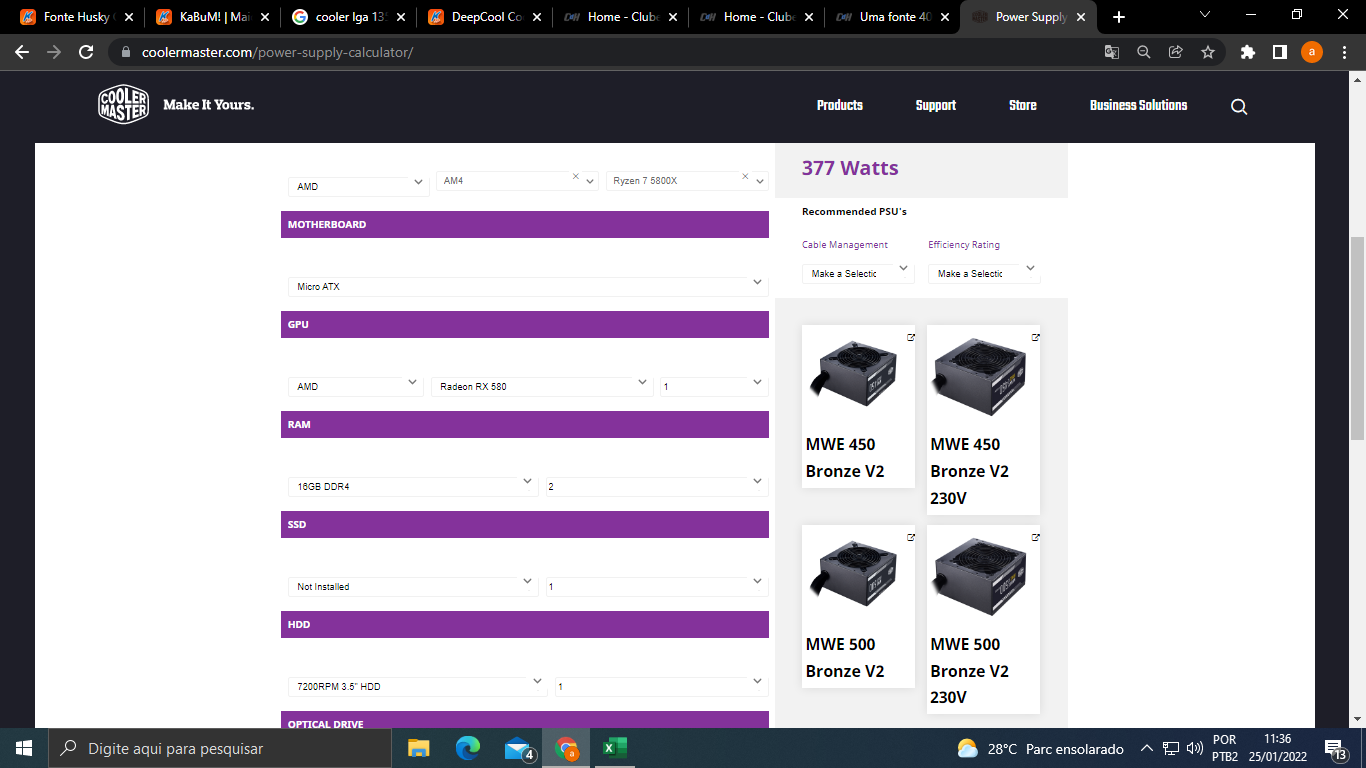Click the translate page icon
Screen dimensions: 1366x768
pos(1112,52)
